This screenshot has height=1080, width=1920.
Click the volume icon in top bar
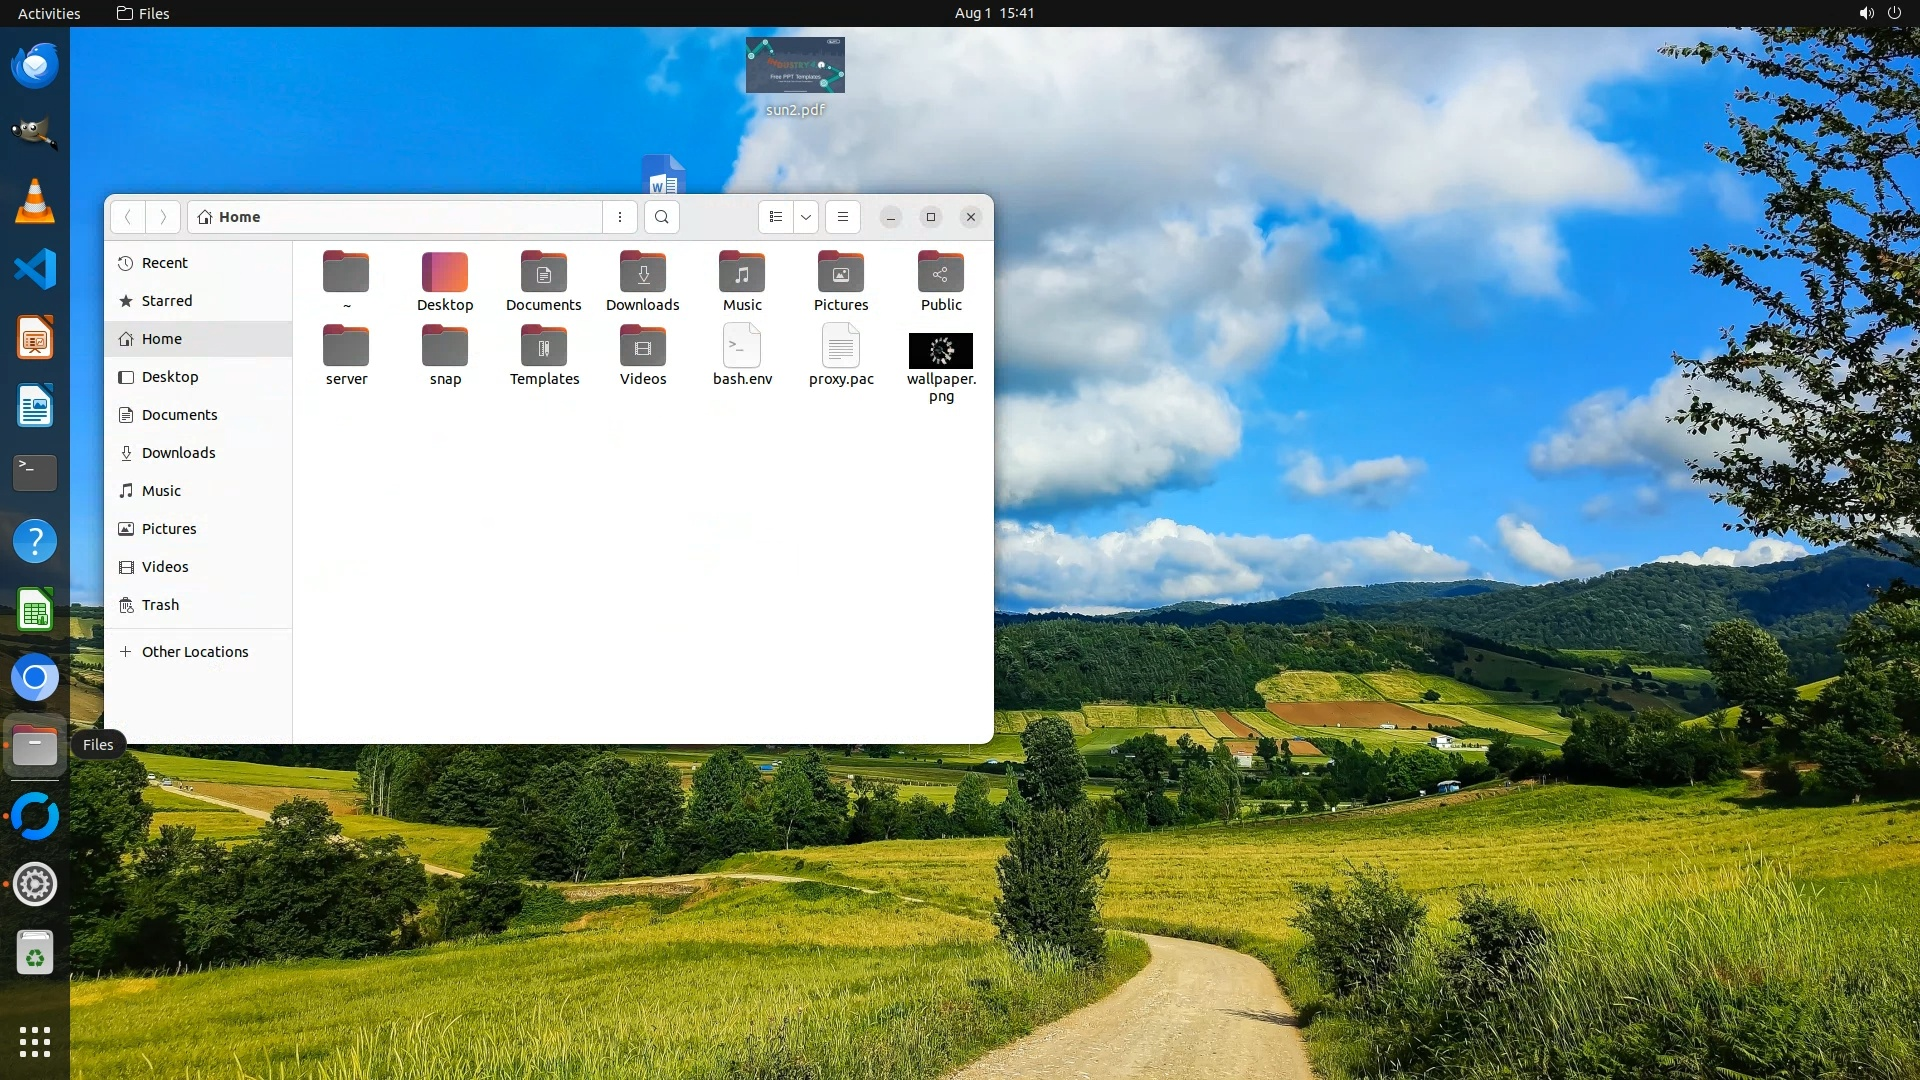(x=1866, y=13)
